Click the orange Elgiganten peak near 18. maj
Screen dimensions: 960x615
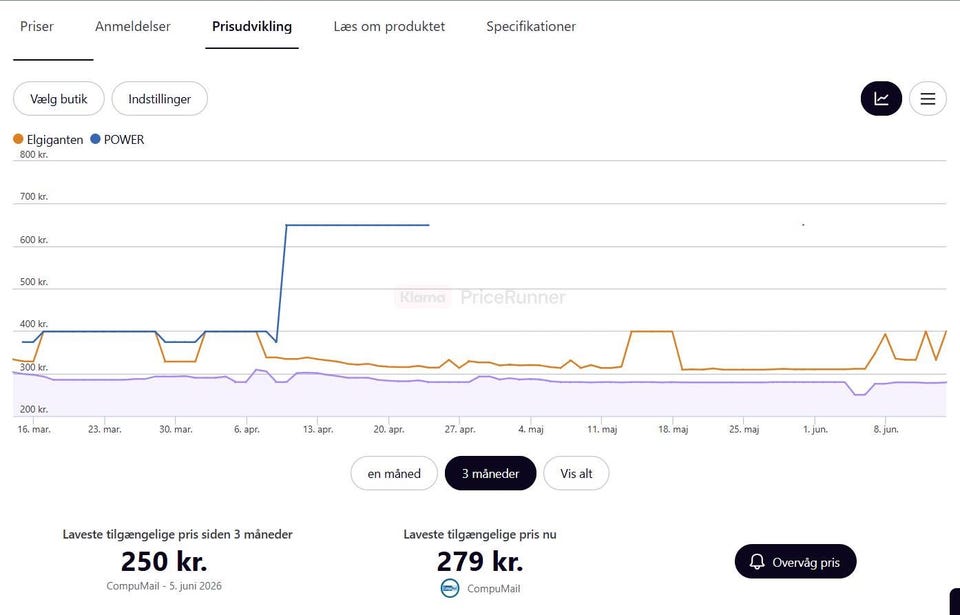click(x=652, y=331)
